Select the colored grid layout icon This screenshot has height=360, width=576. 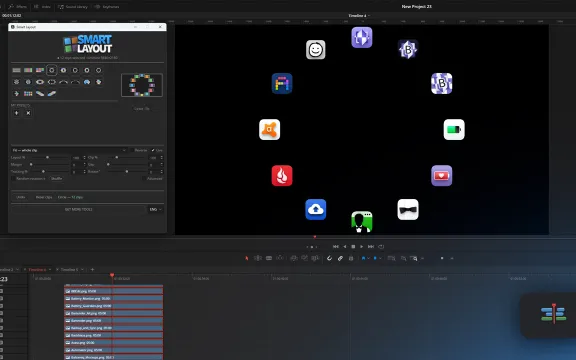(28, 94)
